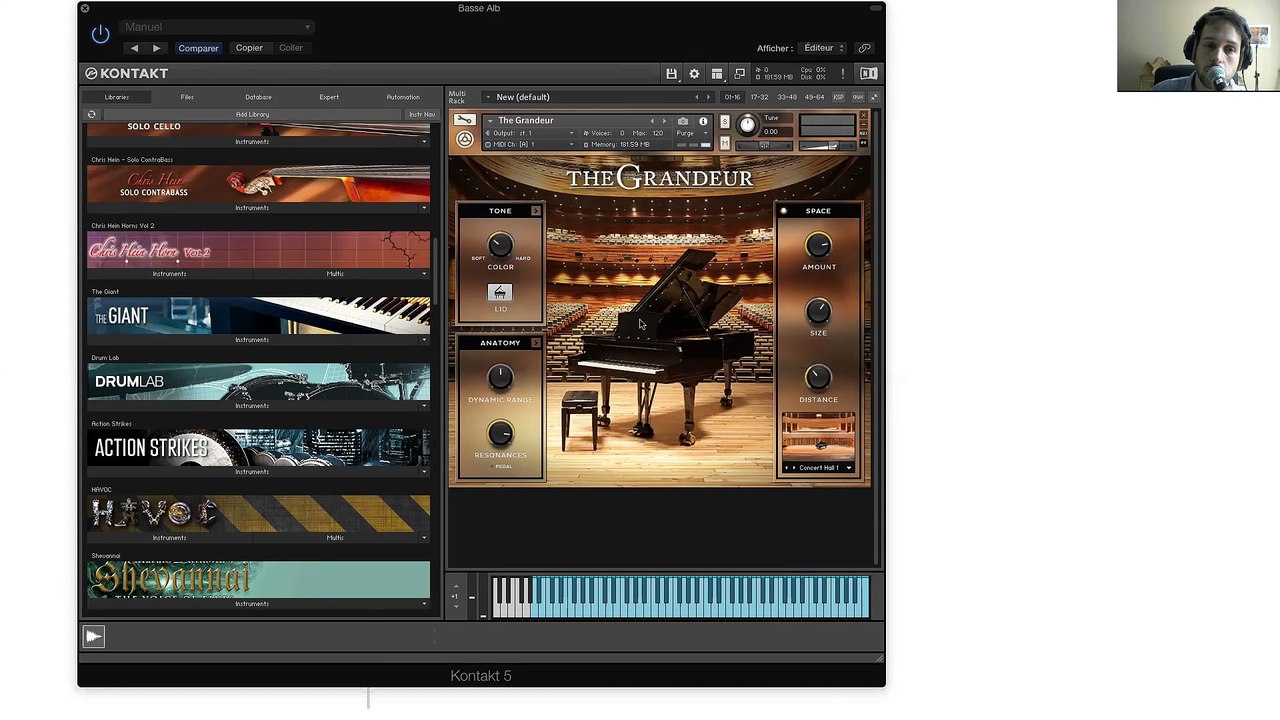Switch to the Automation tab
Screen dimensions: 1280x720
(x=403, y=97)
